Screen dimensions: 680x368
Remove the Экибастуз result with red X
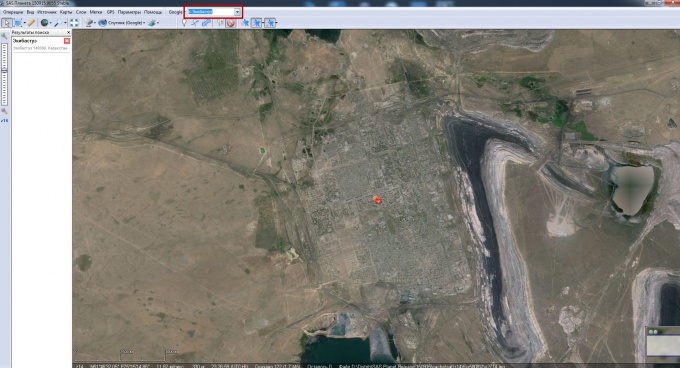click(x=67, y=41)
